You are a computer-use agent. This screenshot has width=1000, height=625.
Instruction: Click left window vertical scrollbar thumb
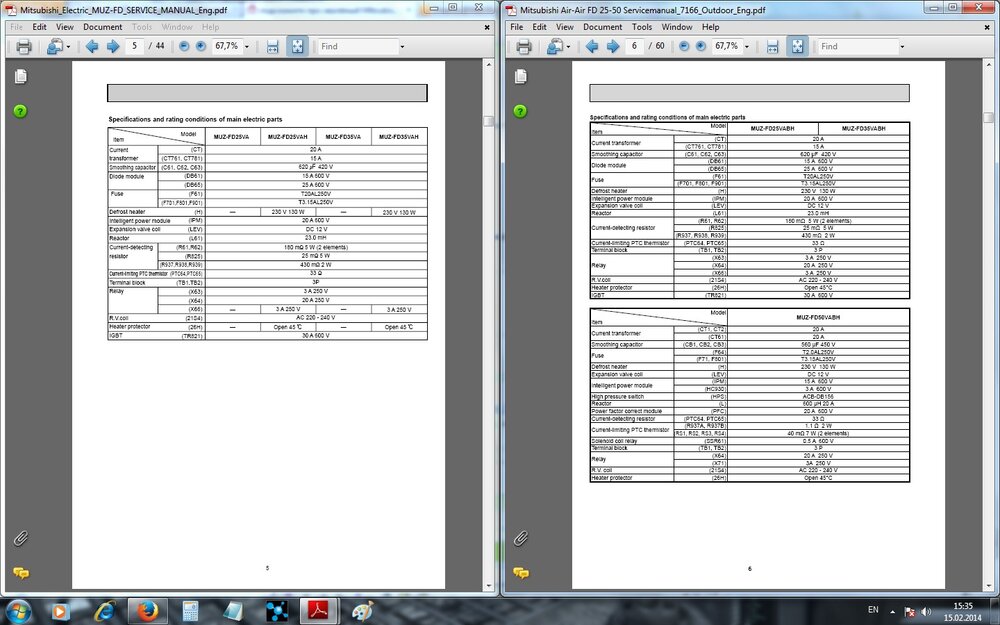[x=489, y=121]
